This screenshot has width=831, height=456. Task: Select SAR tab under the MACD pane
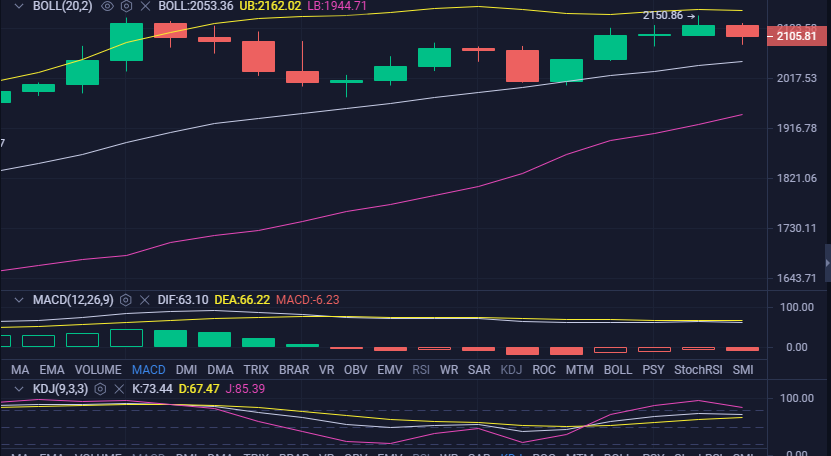pos(479,370)
